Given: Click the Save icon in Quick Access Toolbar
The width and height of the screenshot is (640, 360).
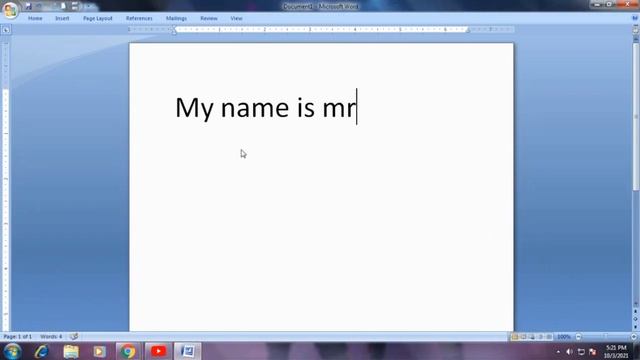Looking at the screenshot, I should coord(28,6).
